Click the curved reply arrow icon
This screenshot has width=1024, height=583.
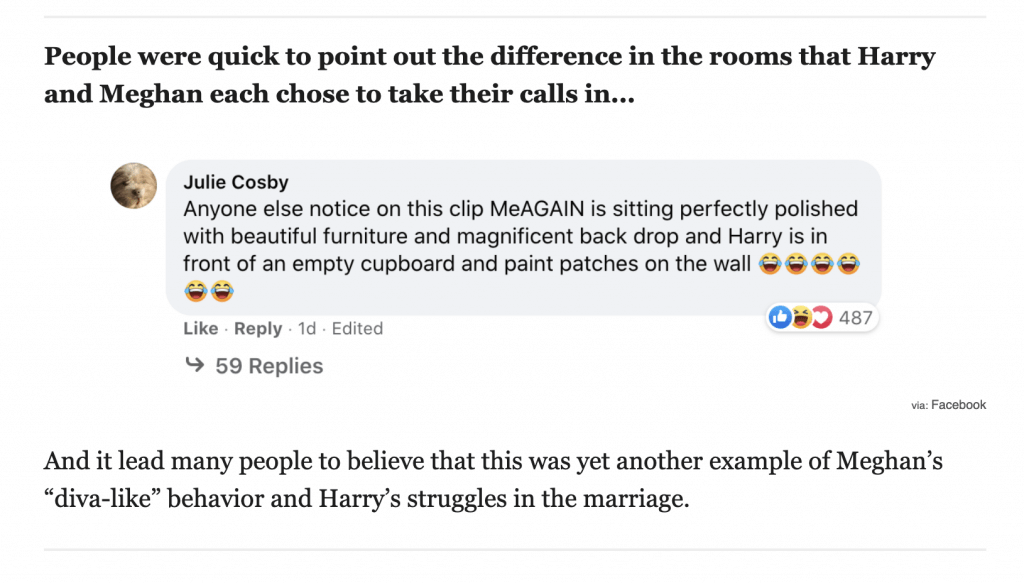[195, 364]
